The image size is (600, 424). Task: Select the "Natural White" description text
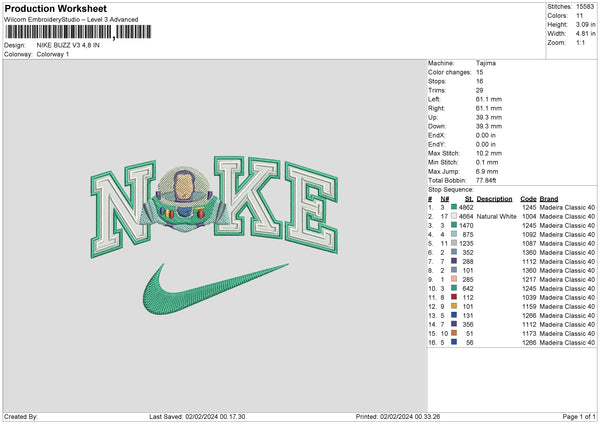[x=497, y=216]
